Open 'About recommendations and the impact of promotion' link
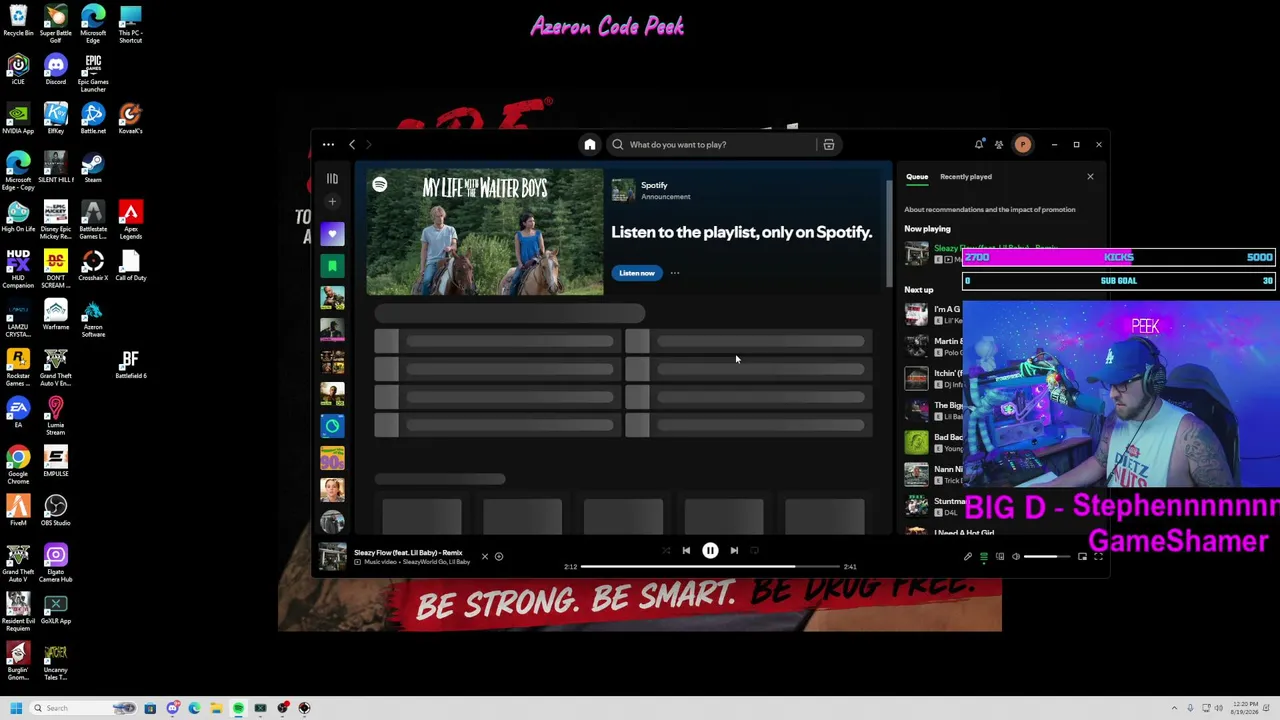 pos(990,210)
